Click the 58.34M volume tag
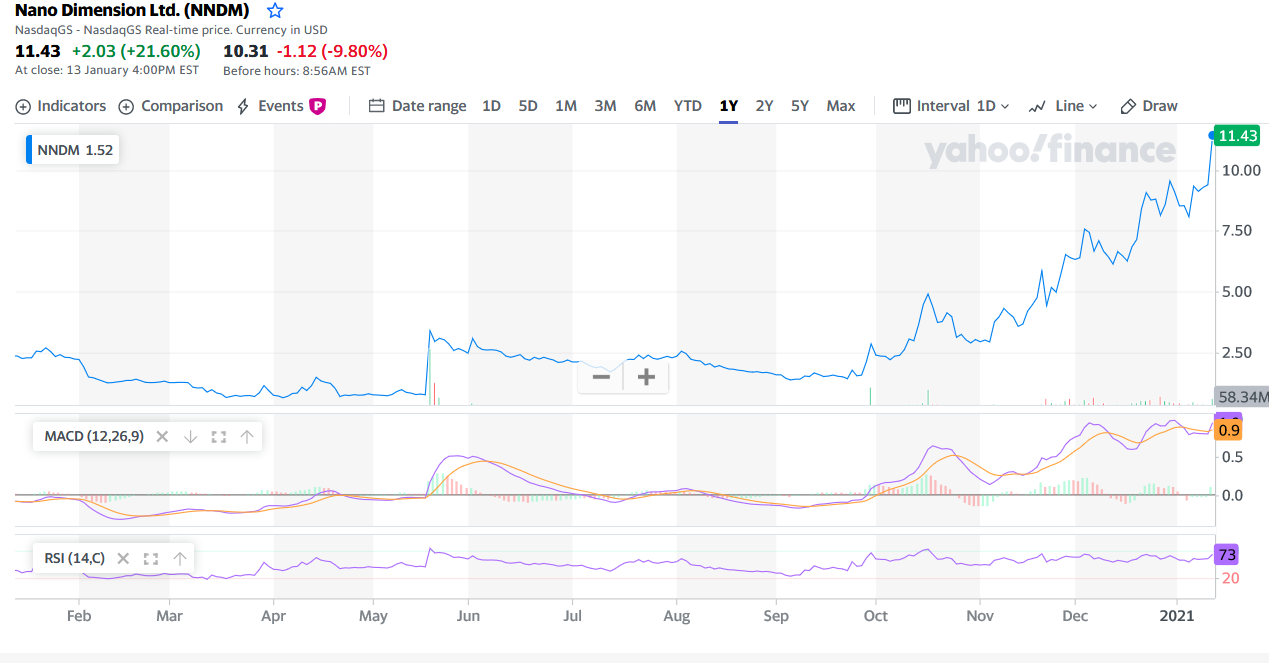This screenshot has width=1269, height=663. coord(1241,397)
